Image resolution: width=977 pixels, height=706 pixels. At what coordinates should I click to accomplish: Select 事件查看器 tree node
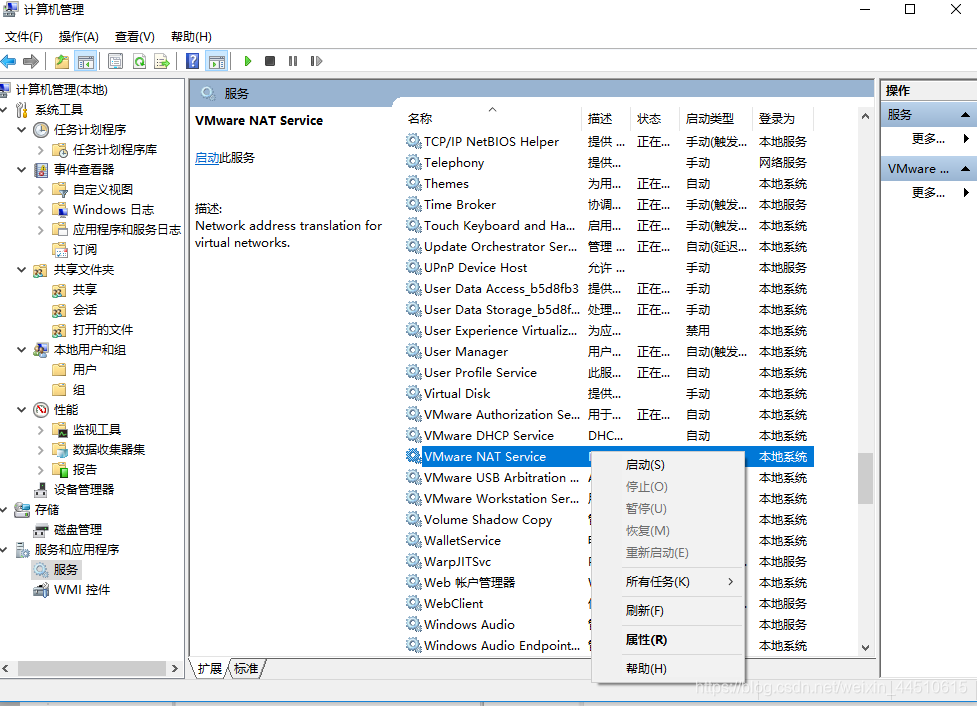(84, 169)
